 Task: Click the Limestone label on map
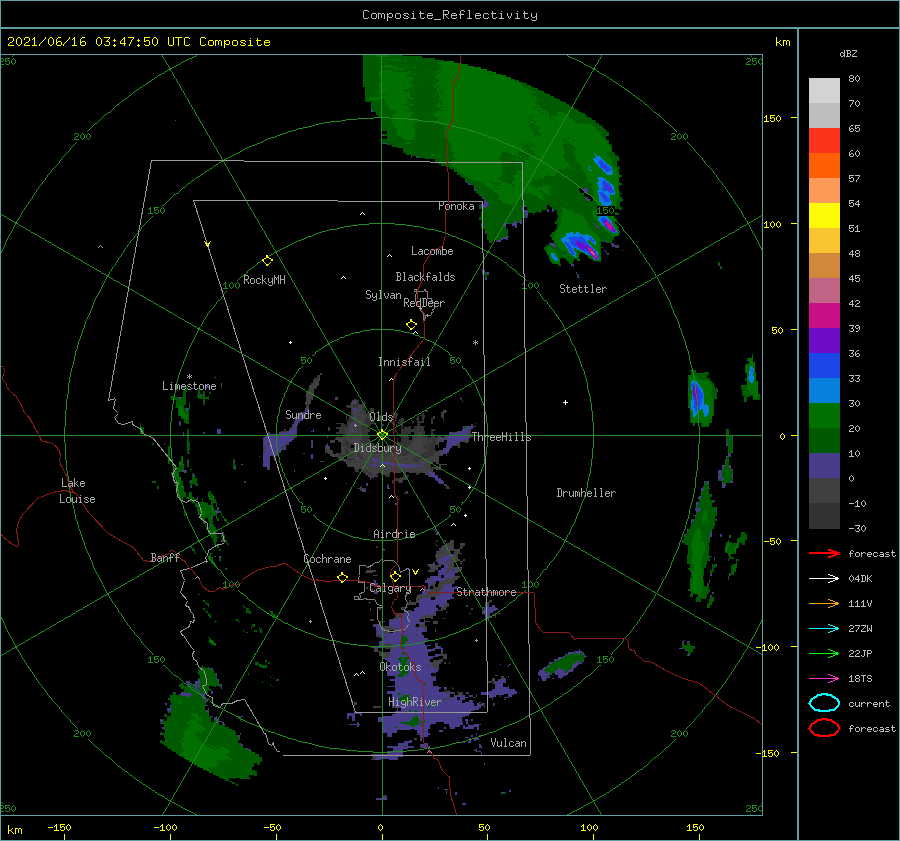tap(189, 386)
